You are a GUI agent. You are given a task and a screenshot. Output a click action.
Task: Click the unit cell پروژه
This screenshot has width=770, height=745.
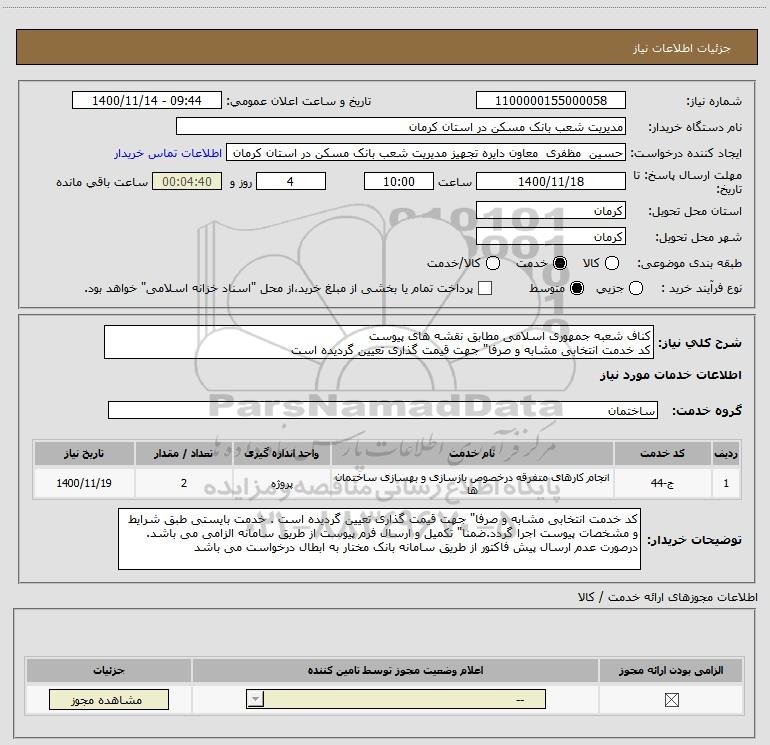(x=282, y=483)
